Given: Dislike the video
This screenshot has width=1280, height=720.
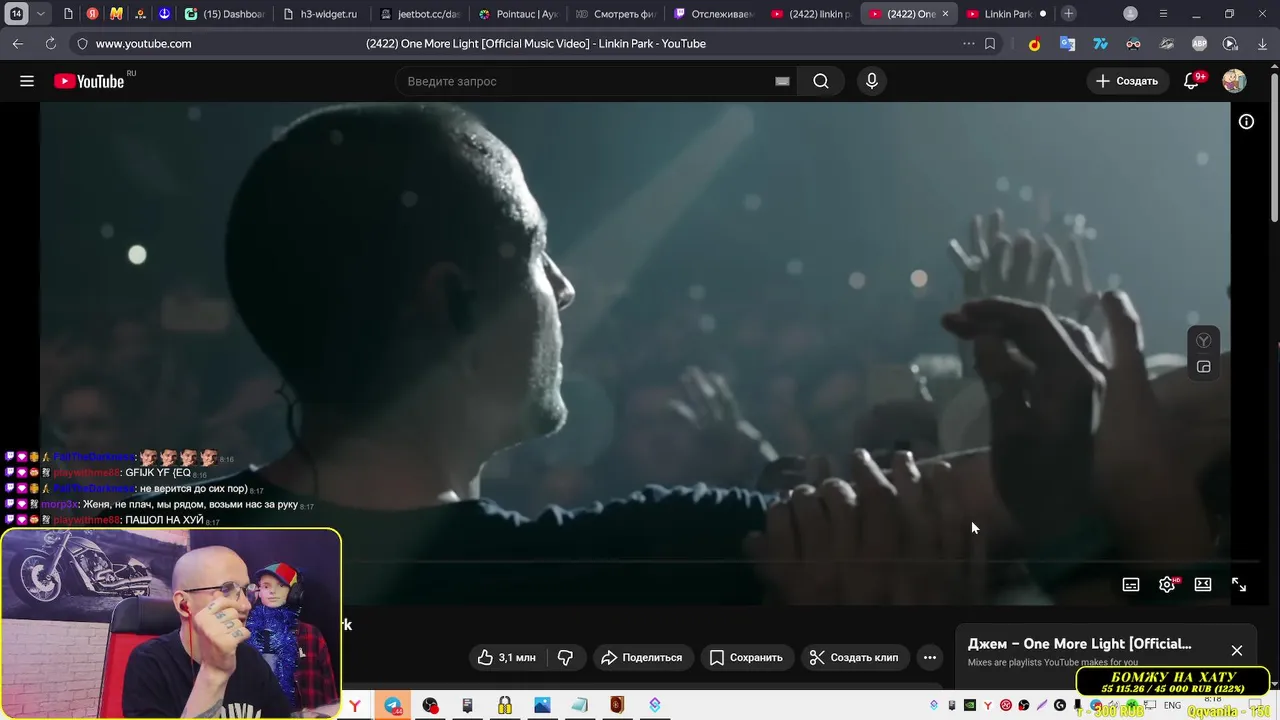Looking at the screenshot, I should [x=565, y=657].
